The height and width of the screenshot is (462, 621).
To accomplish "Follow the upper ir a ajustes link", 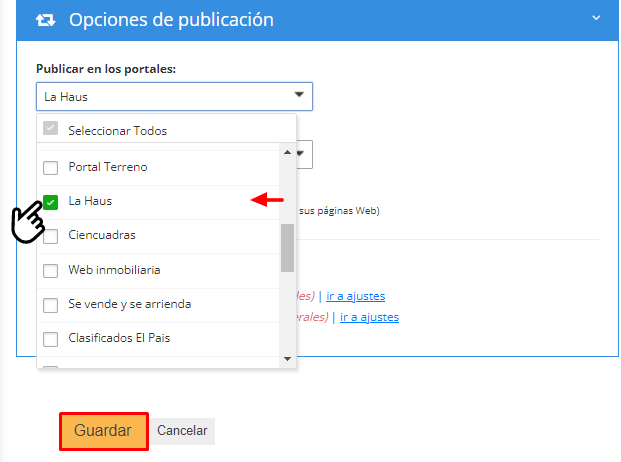I will (355, 296).
